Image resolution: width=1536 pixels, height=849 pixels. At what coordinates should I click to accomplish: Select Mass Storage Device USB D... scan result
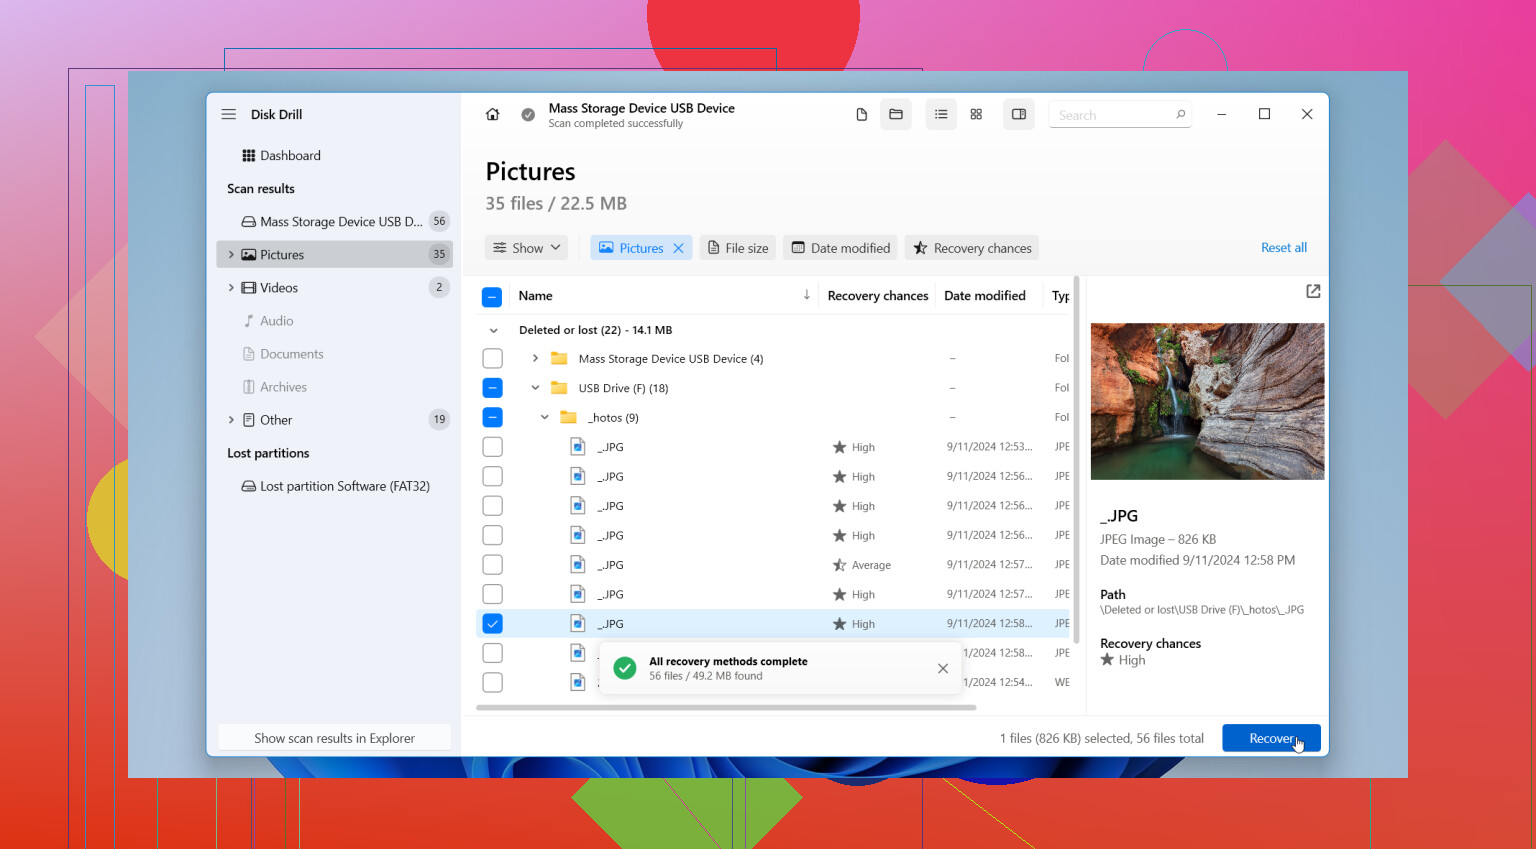pyautogui.click(x=334, y=221)
